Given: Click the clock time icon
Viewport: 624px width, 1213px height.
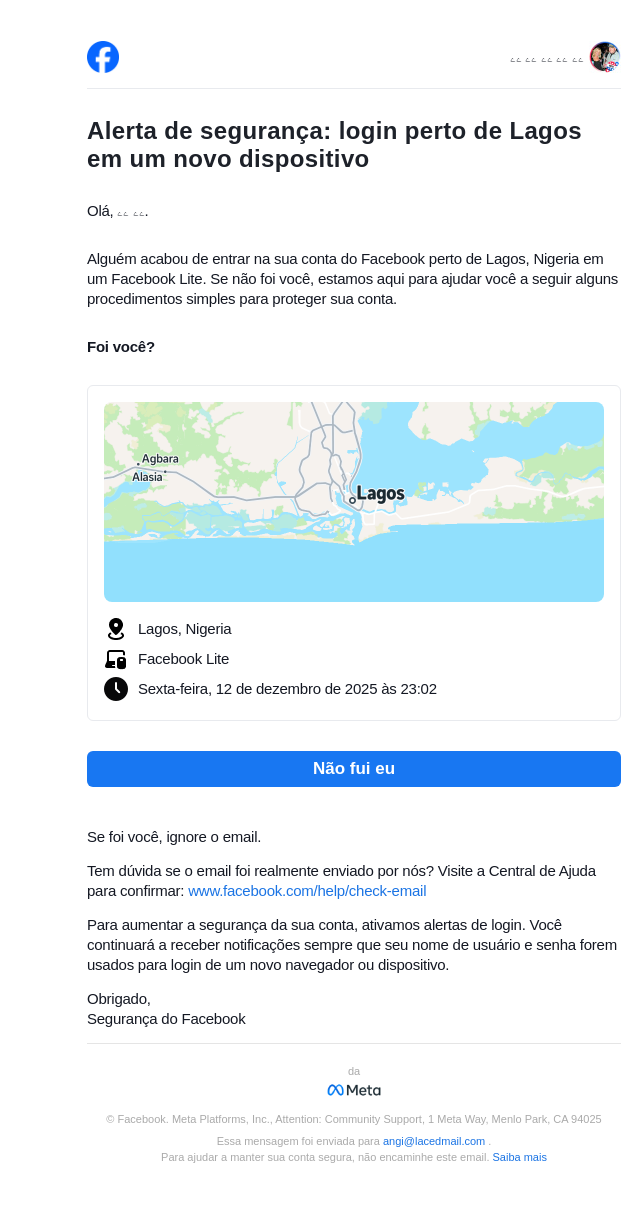Looking at the screenshot, I should coord(116,689).
